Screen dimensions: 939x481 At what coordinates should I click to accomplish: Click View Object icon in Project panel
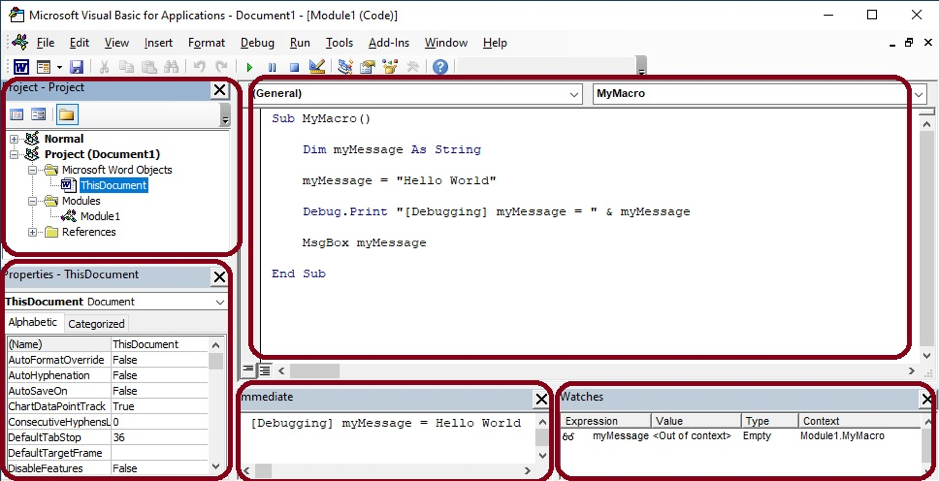pos(39,114)
